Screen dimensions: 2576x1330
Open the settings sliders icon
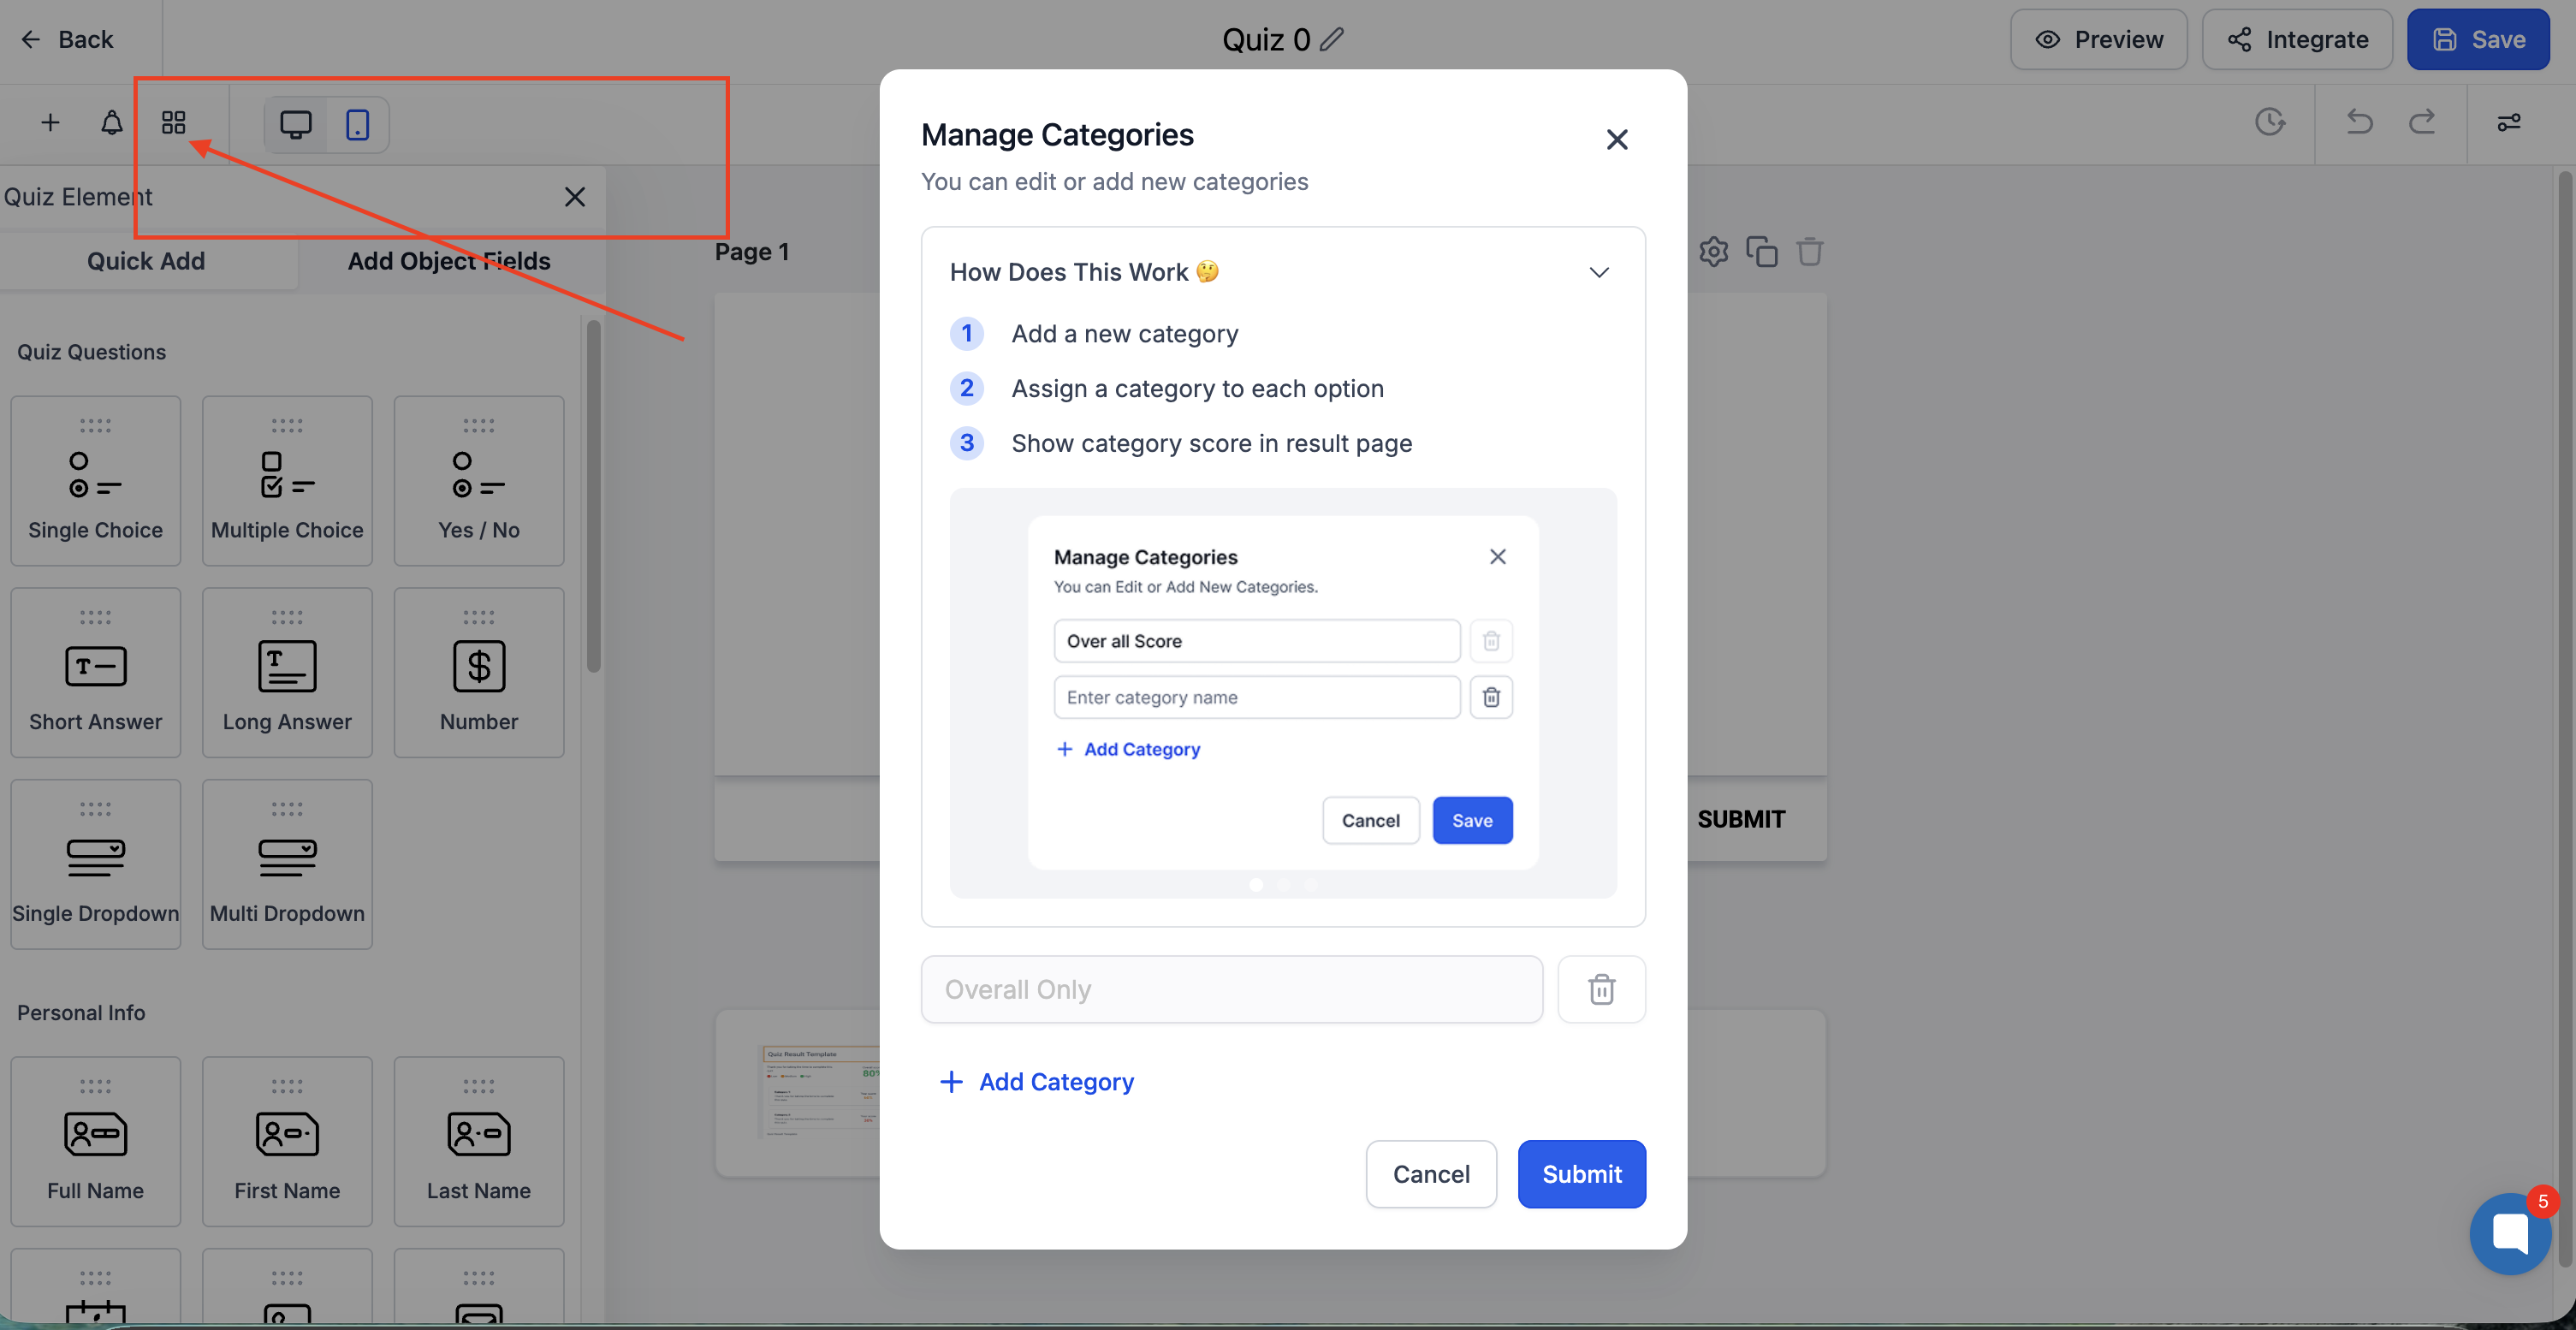[x=2508, y=122]
